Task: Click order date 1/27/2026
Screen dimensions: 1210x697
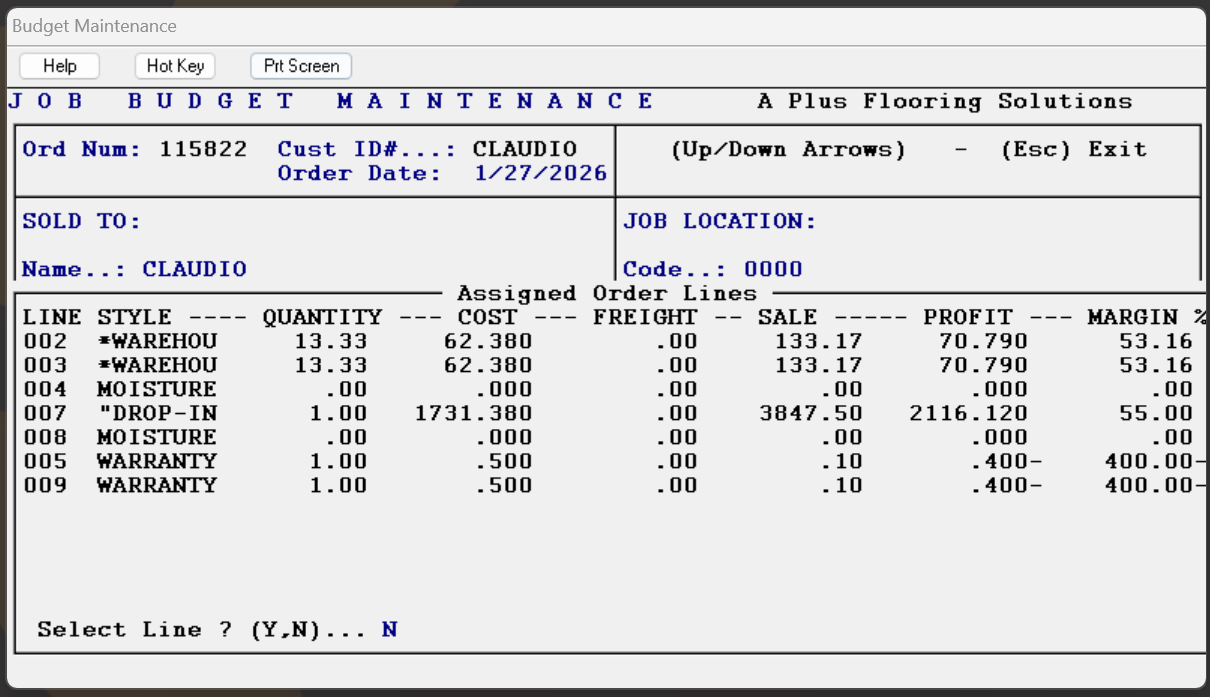Action: coord(541,173)
